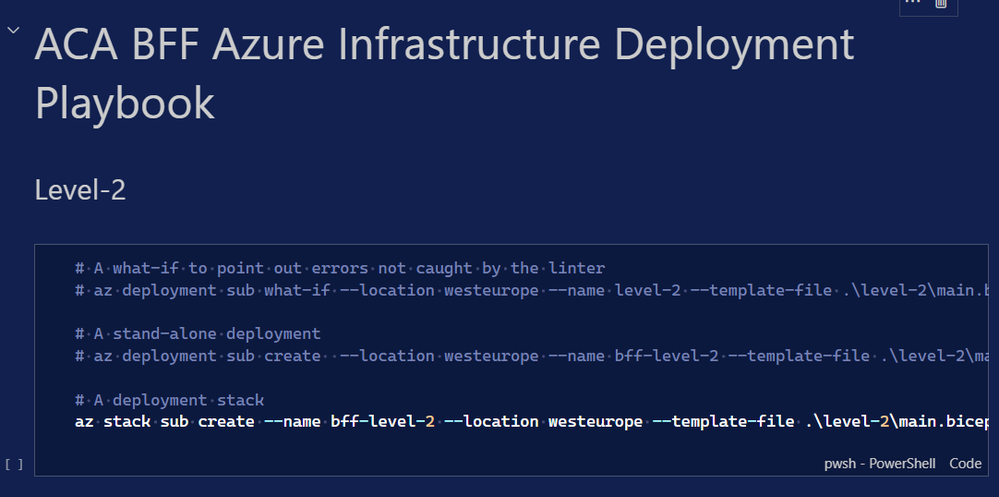Place cursor on 'az stack sub create' command line
The width and height of the screenshot is (999, 497).
531,422
